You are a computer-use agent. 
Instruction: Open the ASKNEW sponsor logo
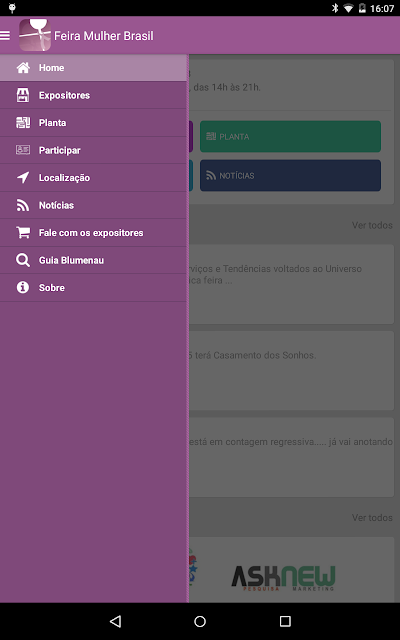pos(283,578)
